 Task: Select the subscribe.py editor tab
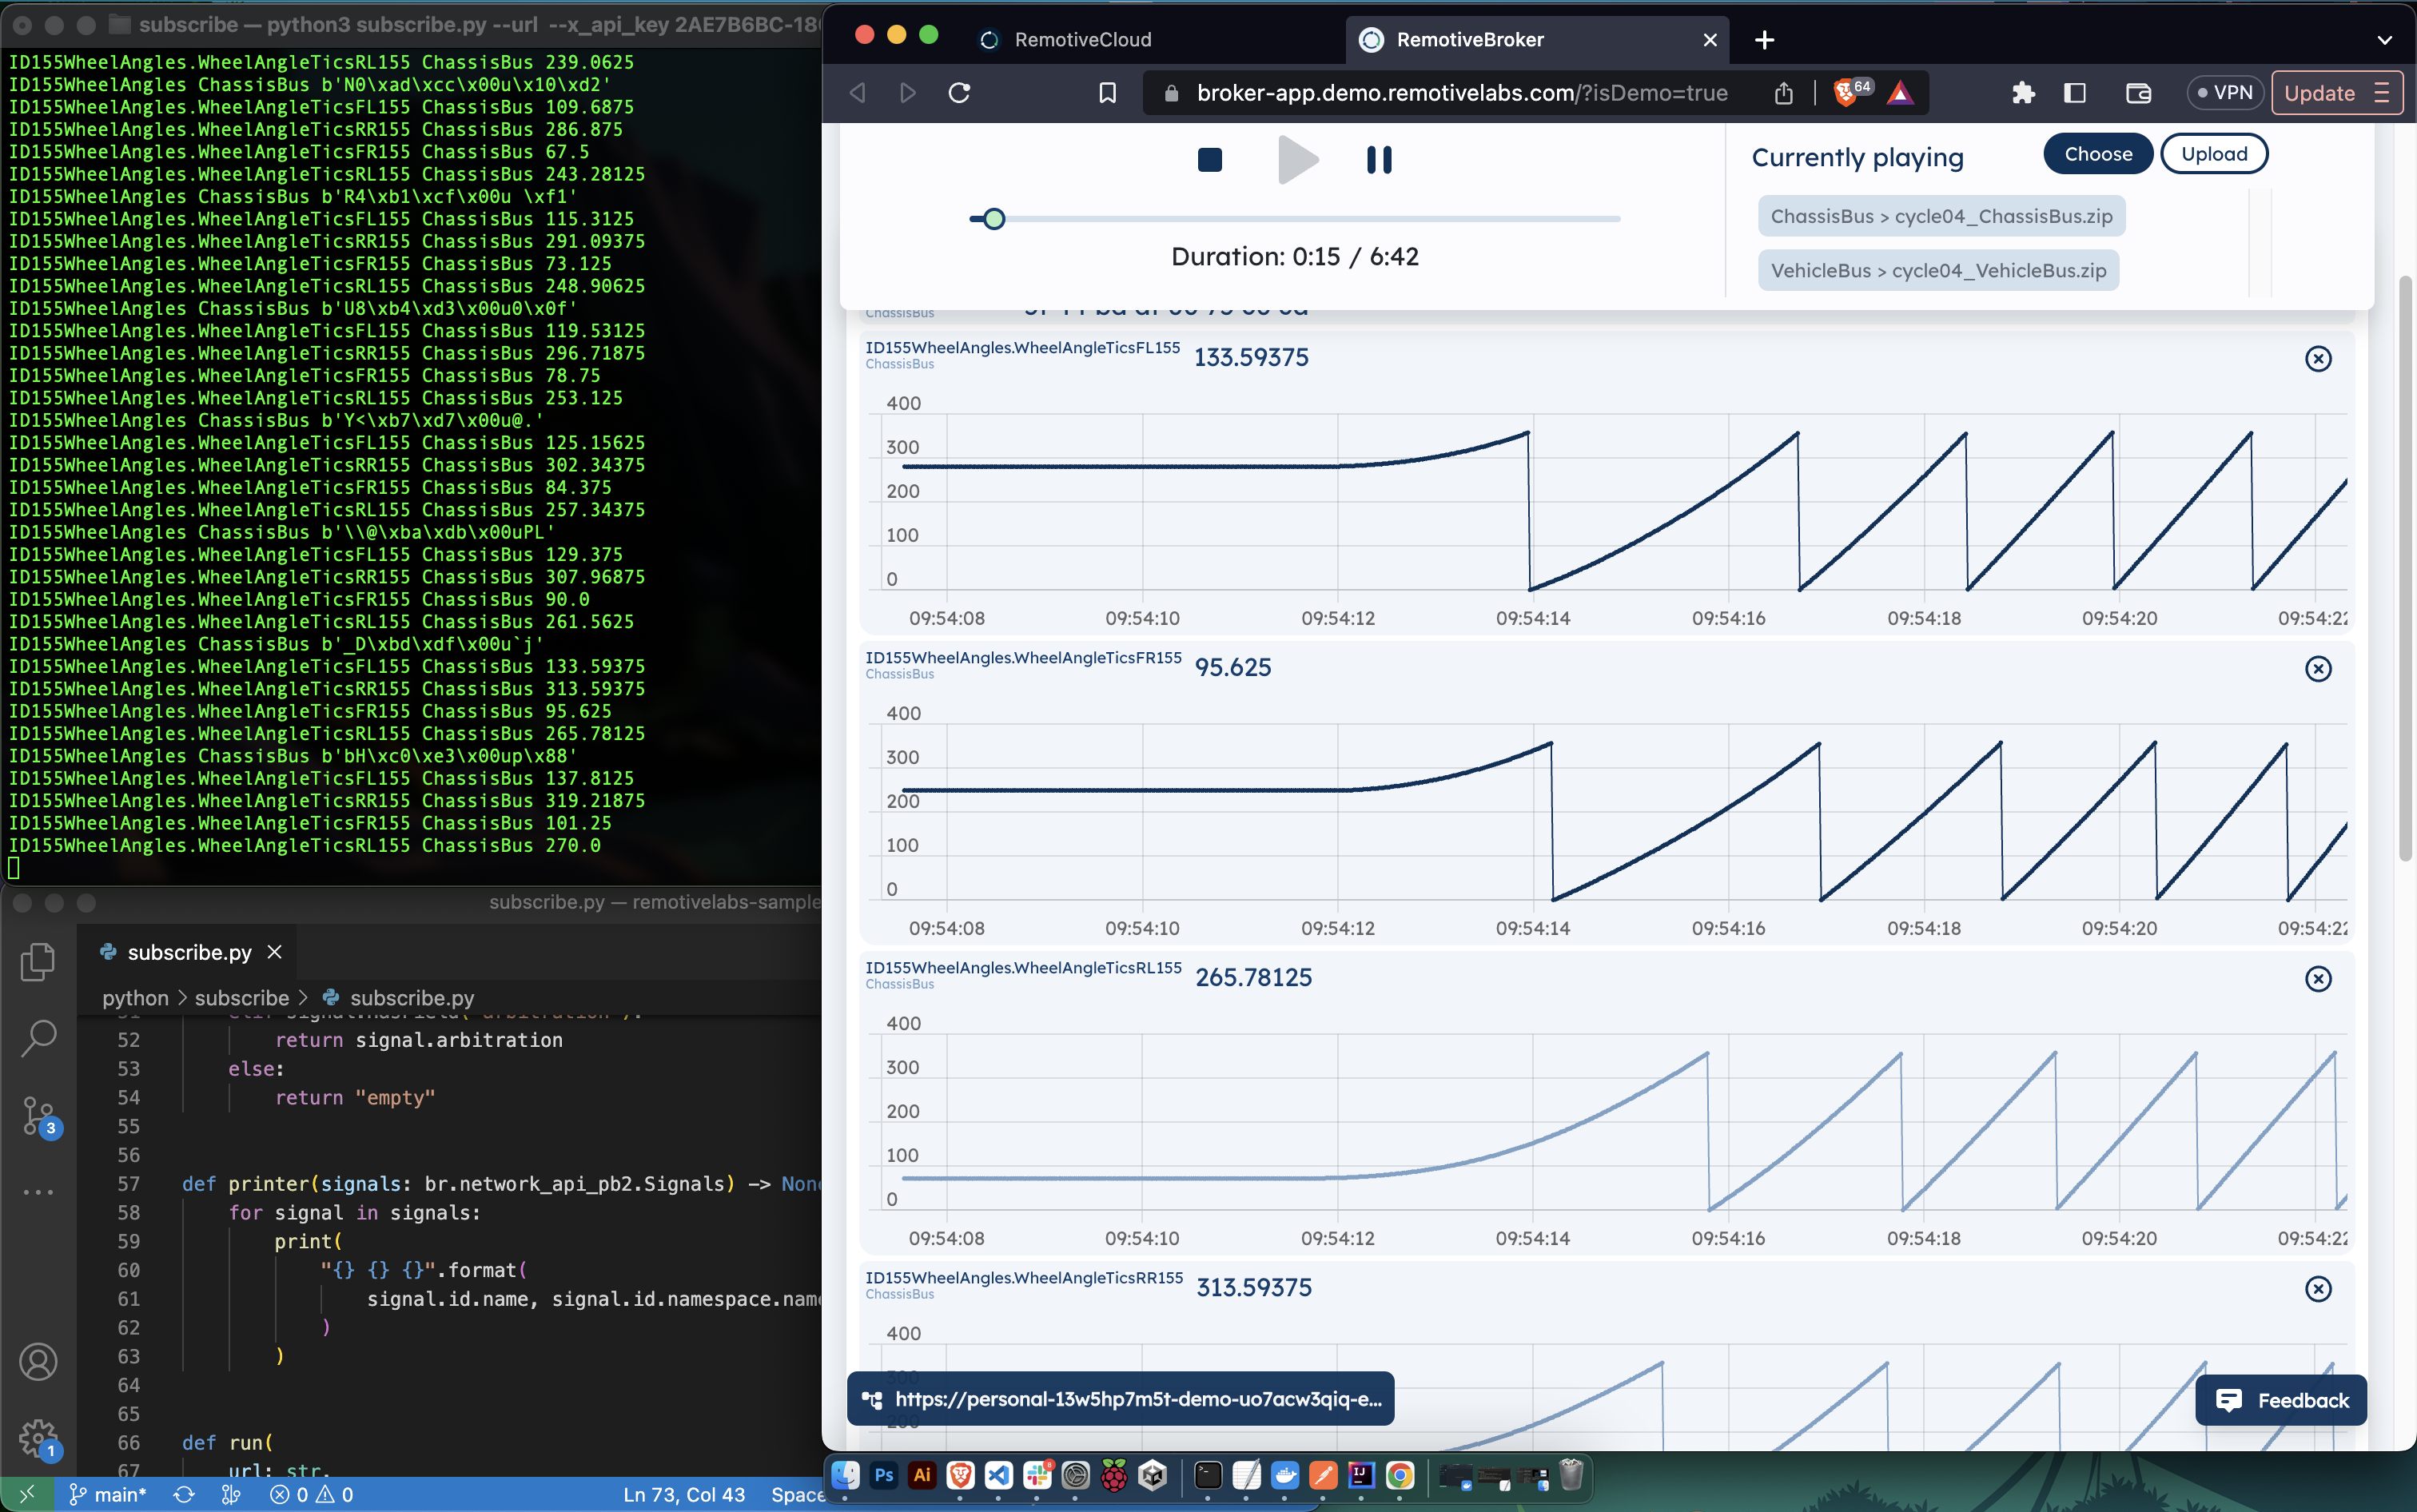(x=188, y=952)
